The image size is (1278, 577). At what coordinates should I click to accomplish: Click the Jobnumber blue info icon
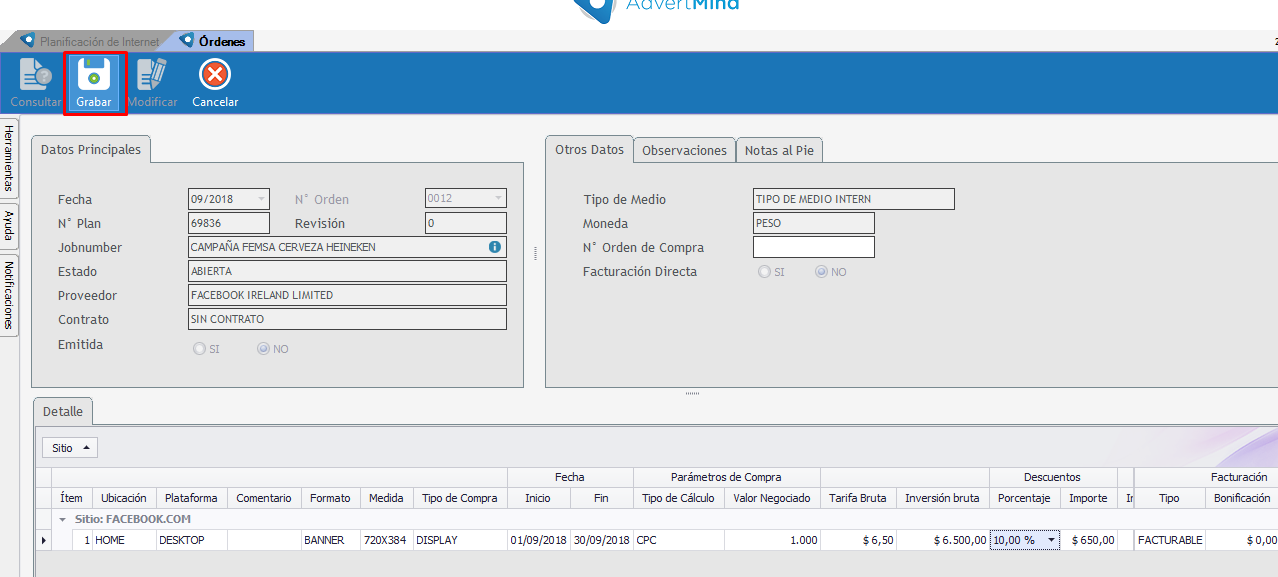point(494,247)
